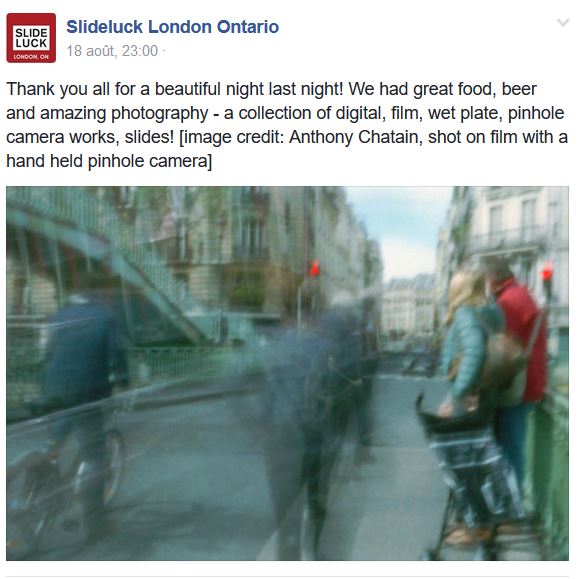Click the post text paragraph
The height and width of the screenshot is (579, 580).
point(287,125)
